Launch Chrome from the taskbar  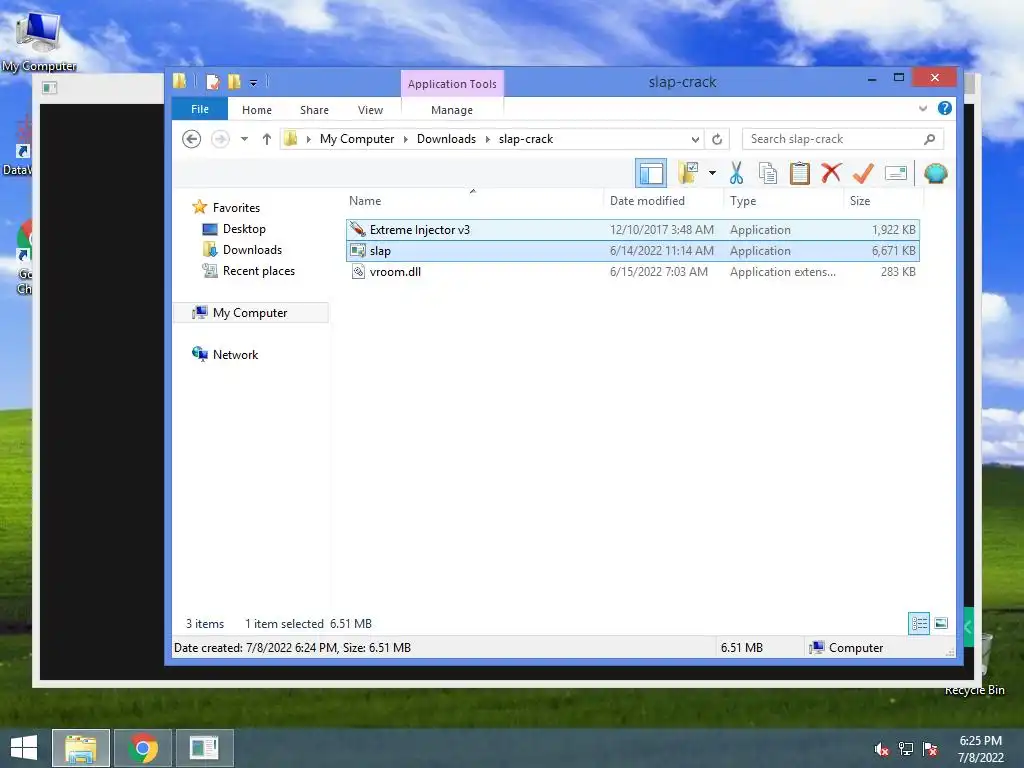point(142,748)
